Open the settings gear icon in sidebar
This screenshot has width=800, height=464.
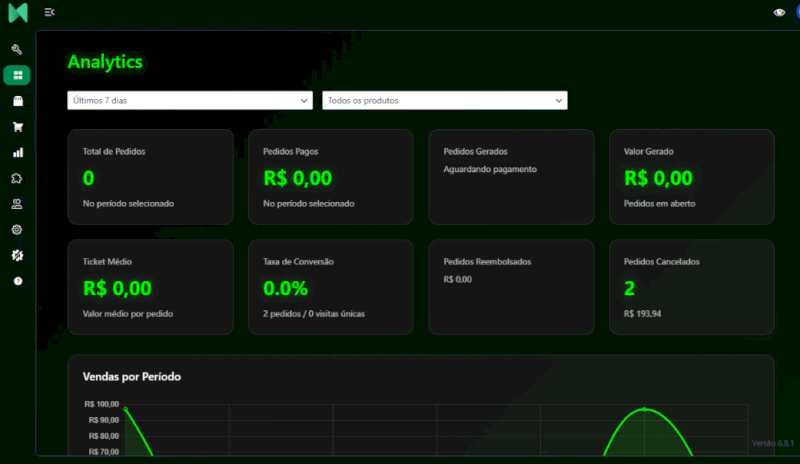point(17,229)
